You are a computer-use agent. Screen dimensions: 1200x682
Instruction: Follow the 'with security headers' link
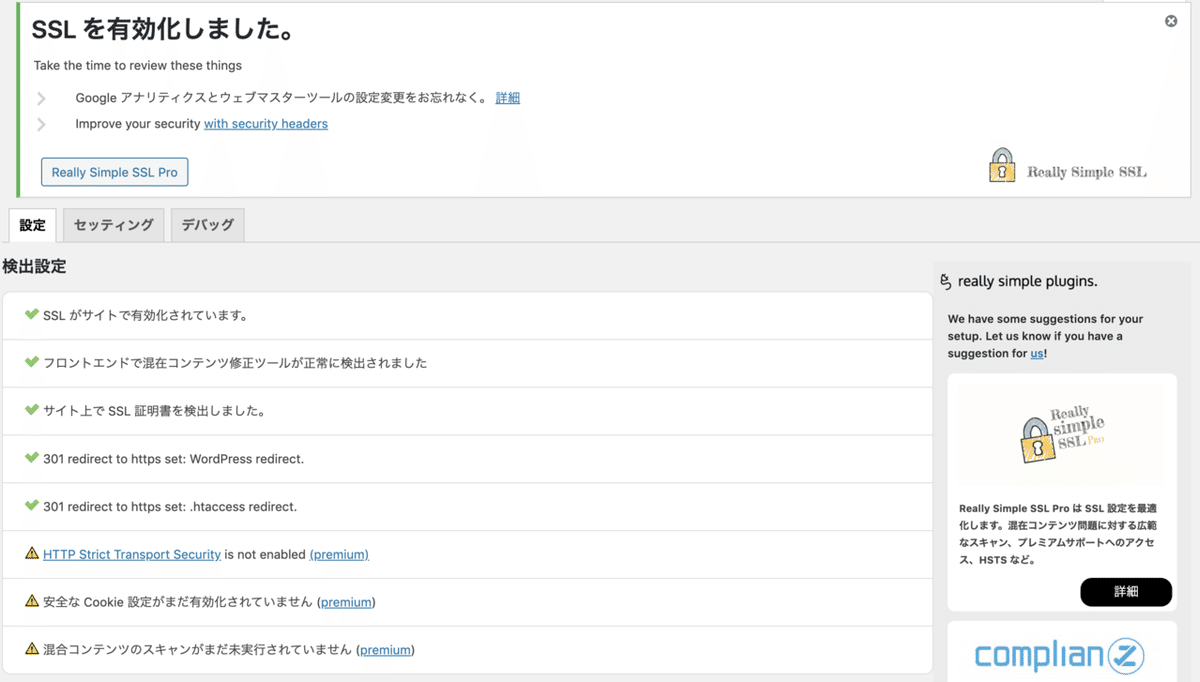(x=266, y=124)
